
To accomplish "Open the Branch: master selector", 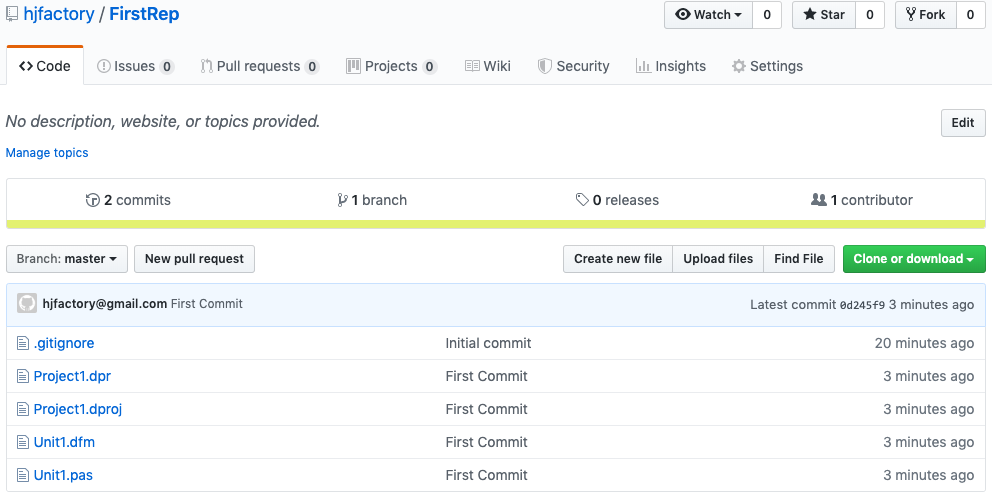I will pyautogui.click(x=66, y=259).
